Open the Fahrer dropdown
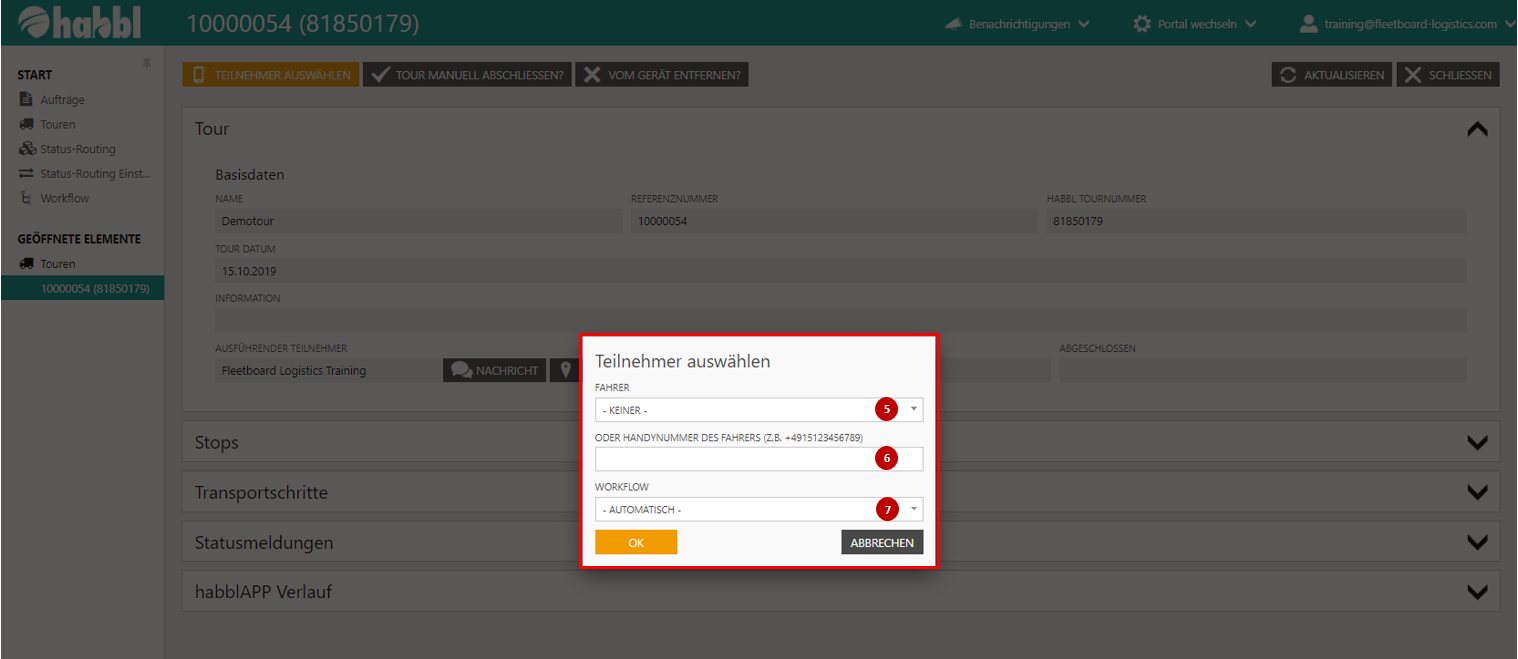Viewport: 1518px width, 659px height. (x=758, y=410)
